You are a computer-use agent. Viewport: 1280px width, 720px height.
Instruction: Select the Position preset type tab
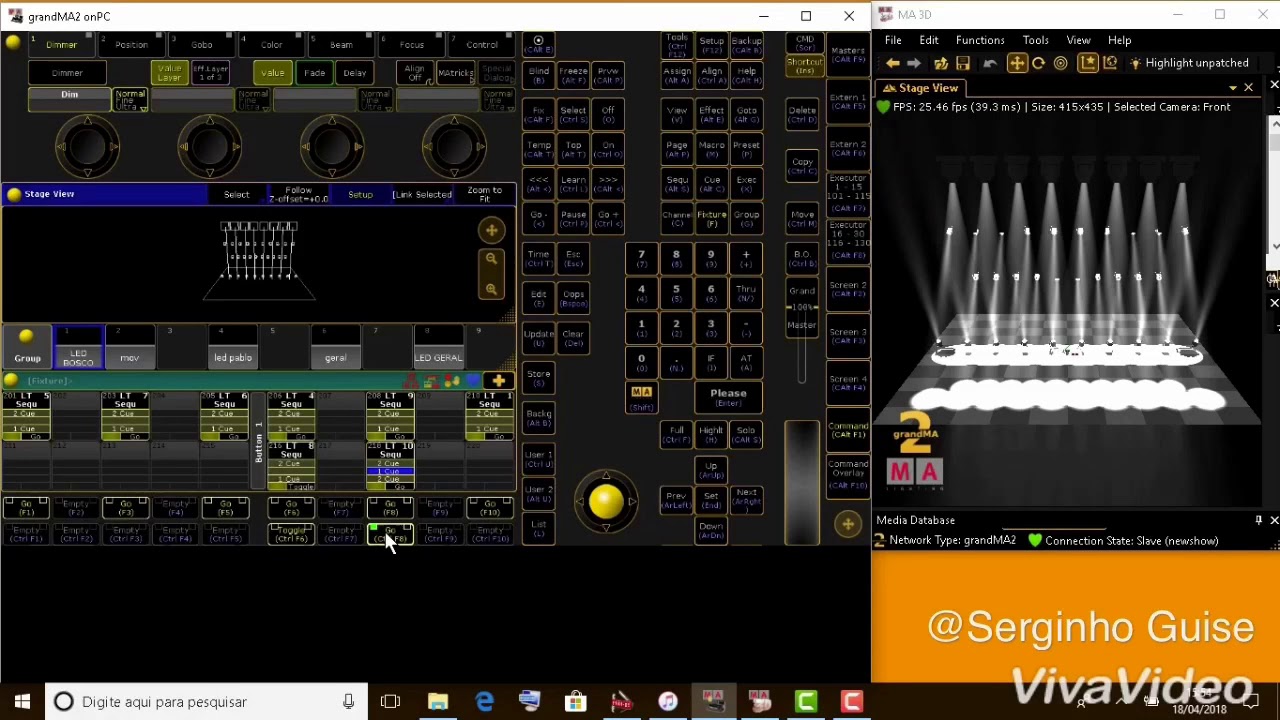tap(131, 45)
